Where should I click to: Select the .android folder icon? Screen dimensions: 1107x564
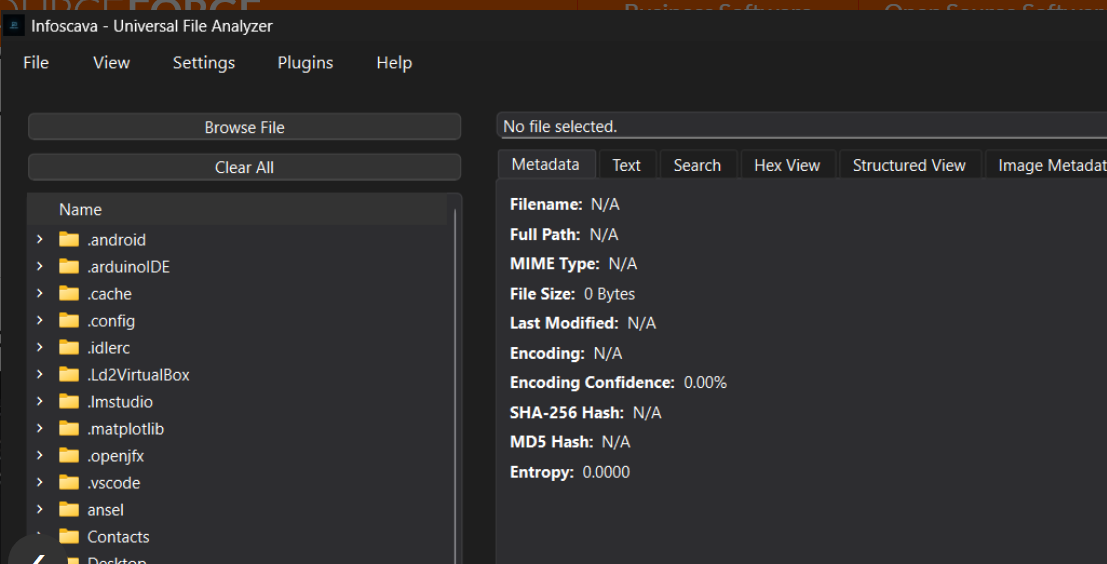[x=69, y=240]
